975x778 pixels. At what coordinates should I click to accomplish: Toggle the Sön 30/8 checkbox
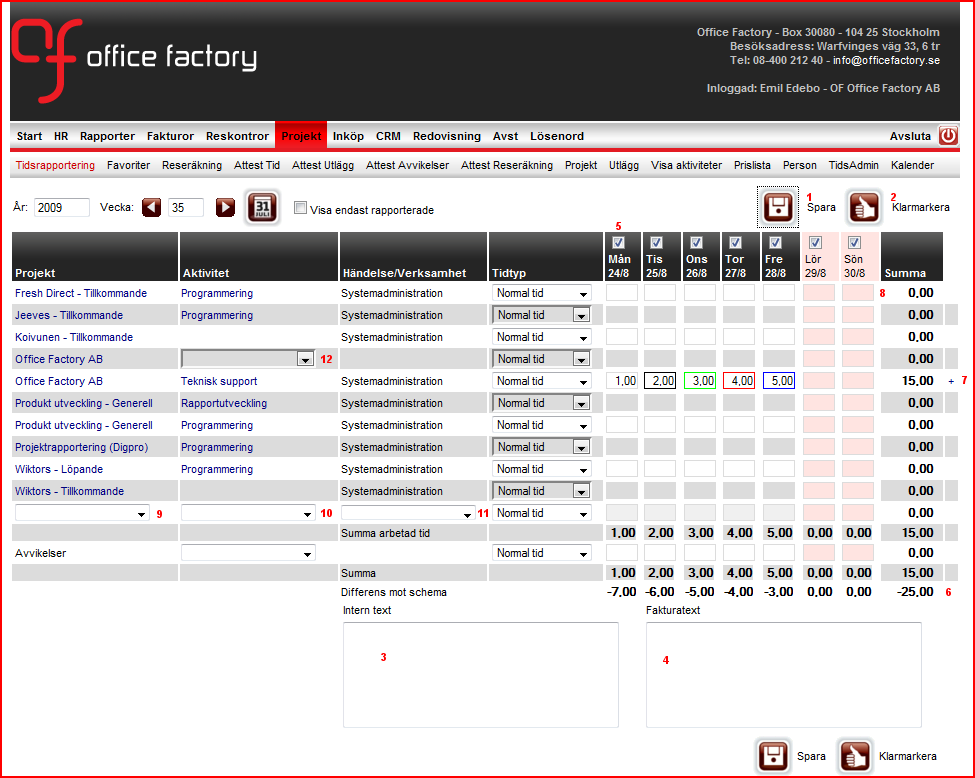854,243
